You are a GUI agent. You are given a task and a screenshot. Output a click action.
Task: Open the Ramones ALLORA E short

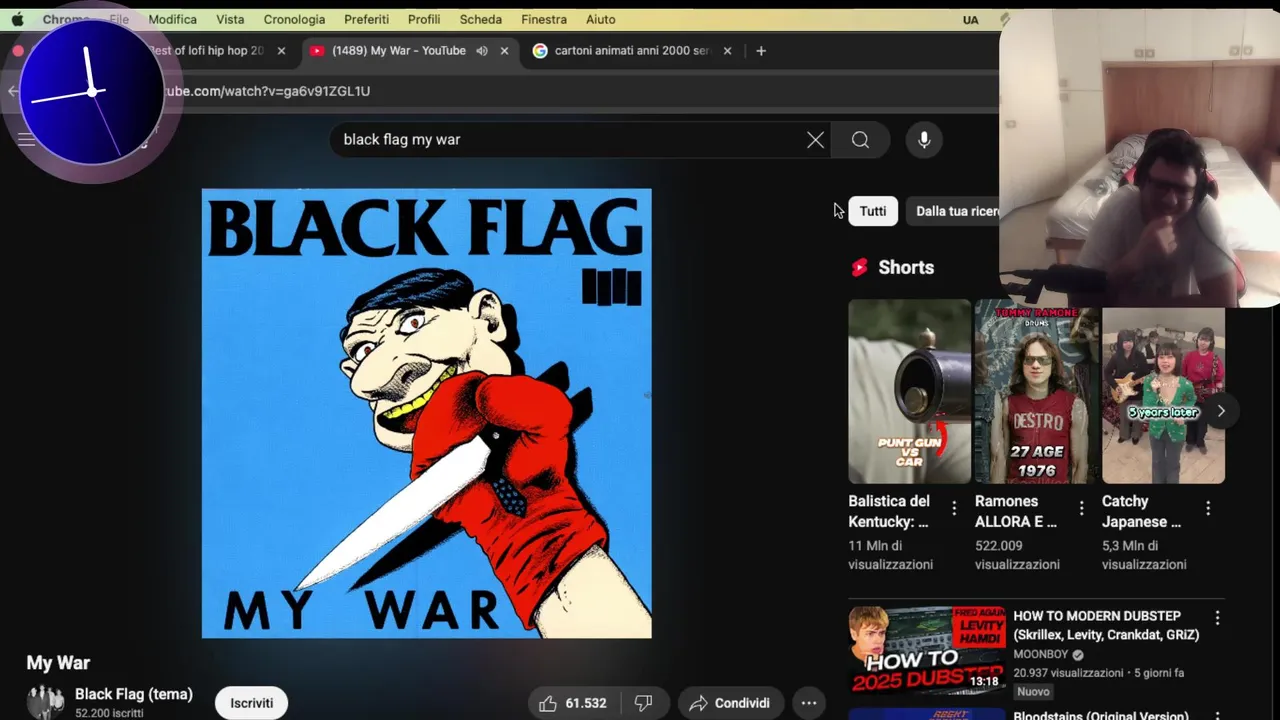point(1036,391)
